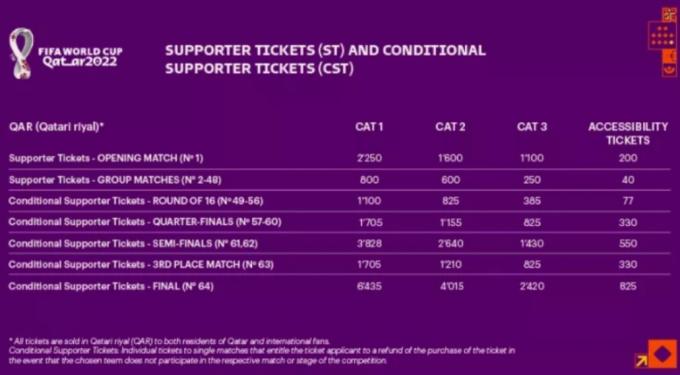The height and width of the screenshot is (375, 680).
Task: Click the orange dotted pattern graphic at top right
Action: (662, 36)
